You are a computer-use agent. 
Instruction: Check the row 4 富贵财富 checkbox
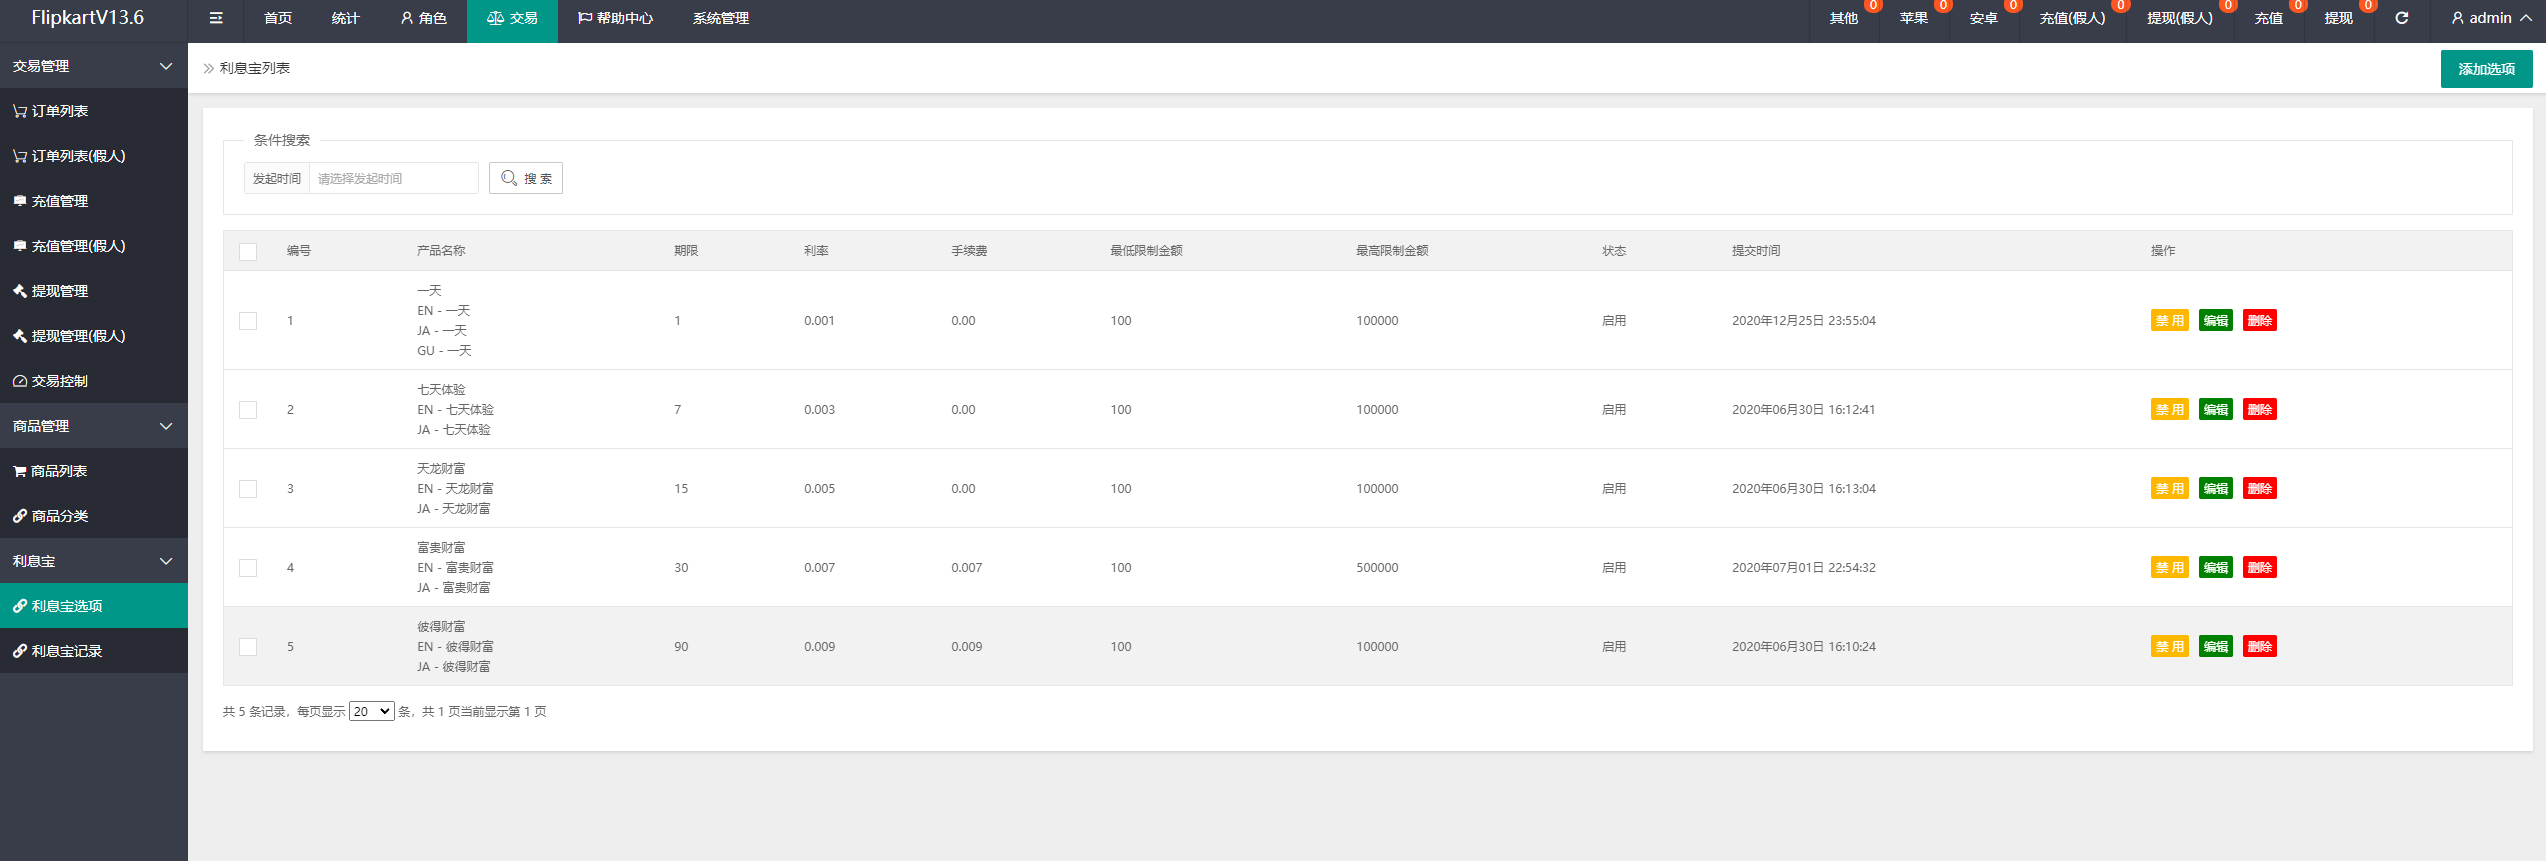tap(248, 568)
